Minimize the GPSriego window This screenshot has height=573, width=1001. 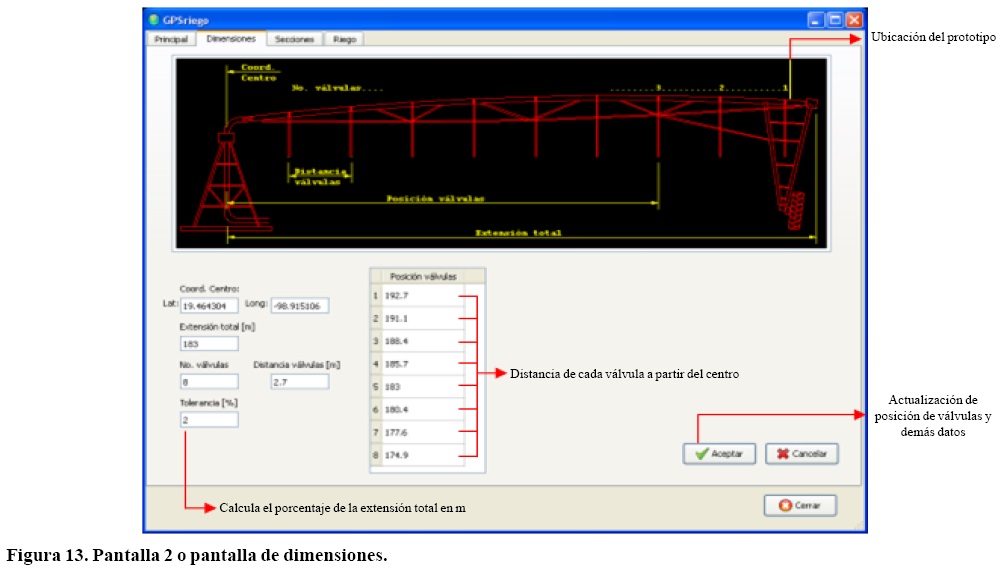(817, 19)
